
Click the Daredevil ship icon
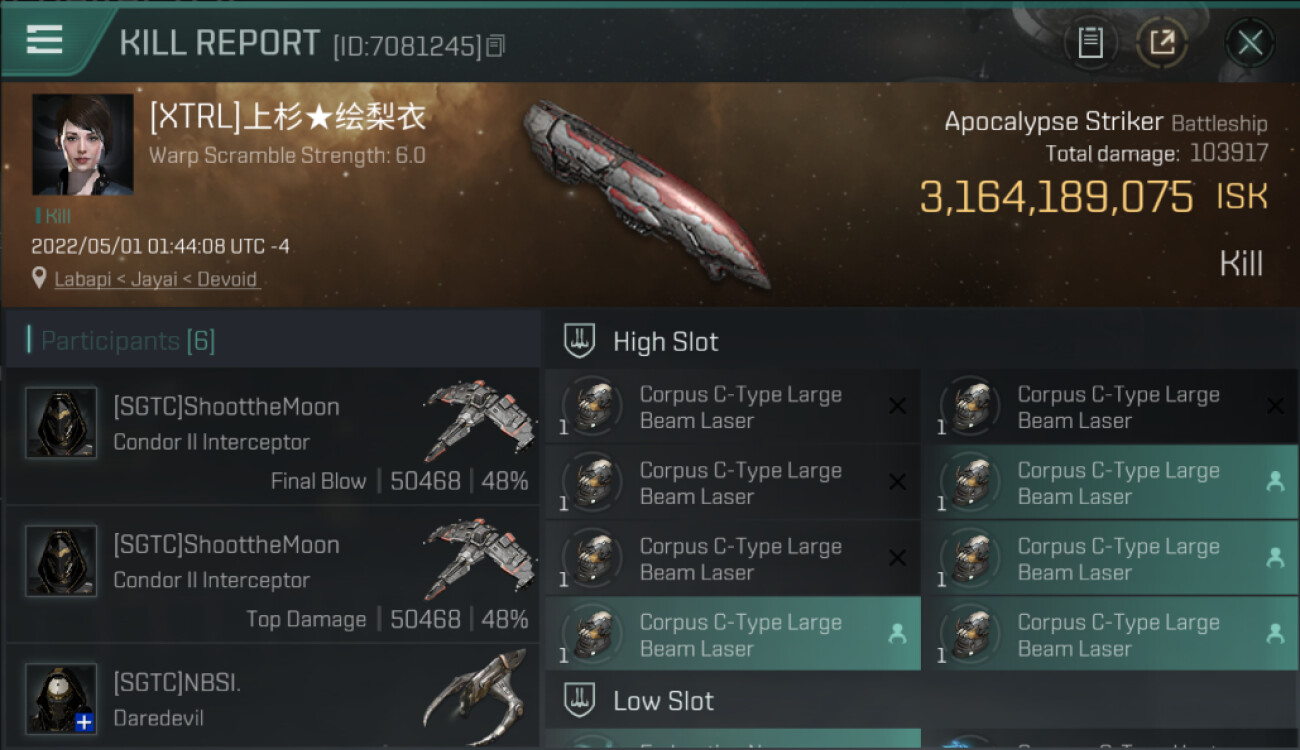(x=478, y=695)
